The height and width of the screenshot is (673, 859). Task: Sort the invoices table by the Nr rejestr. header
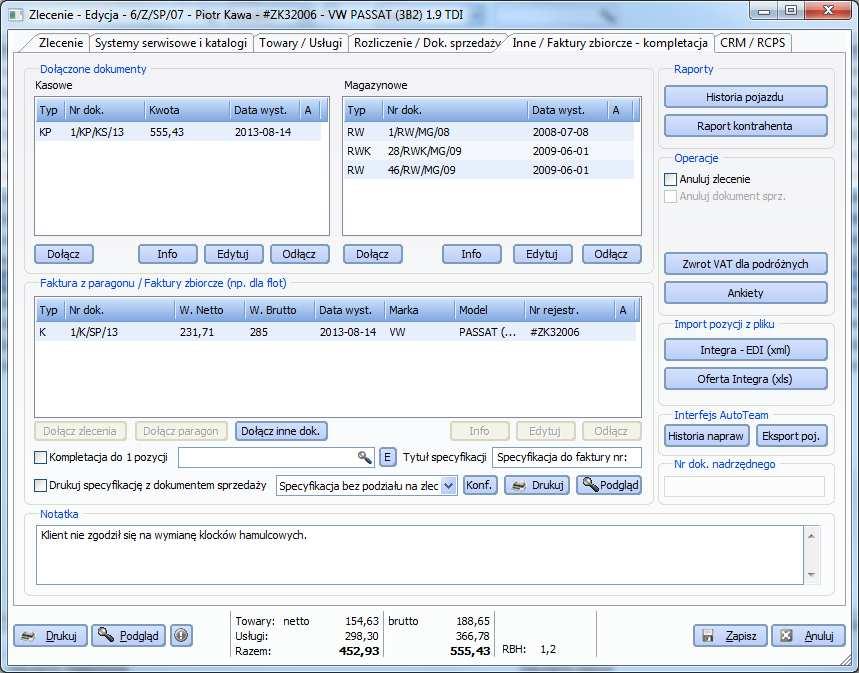tap(569, 310)
